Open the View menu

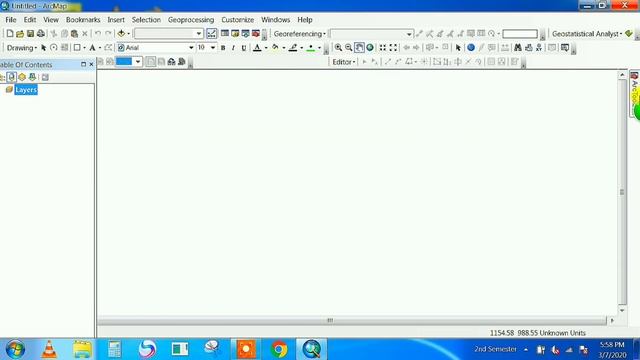pyautogui.click(x=51, y=20)
